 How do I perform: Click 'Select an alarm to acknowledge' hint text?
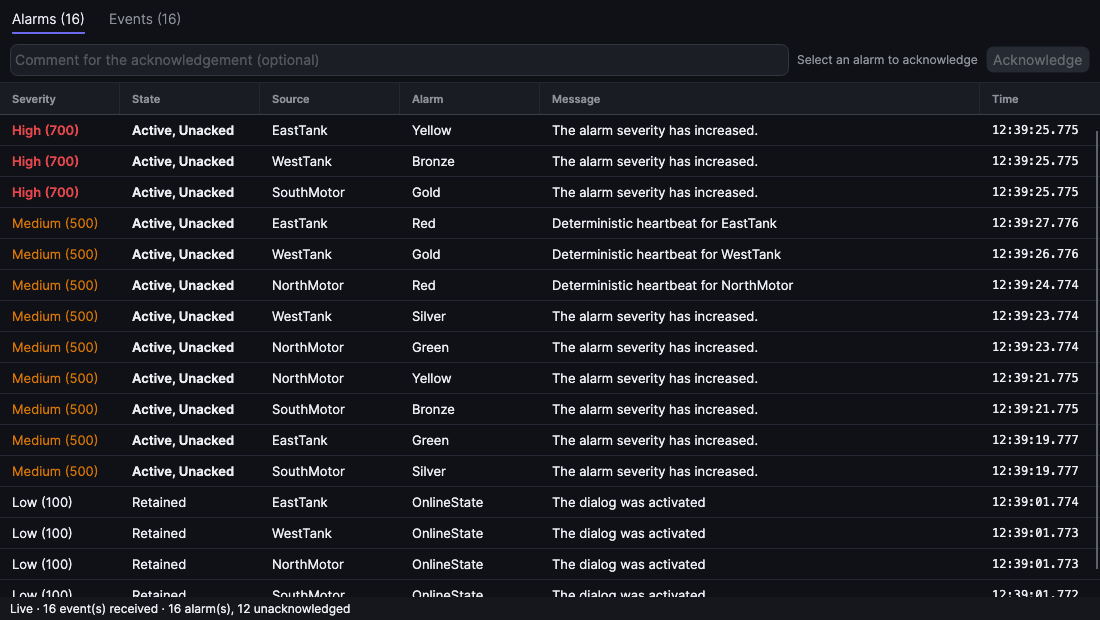[887, 60]
